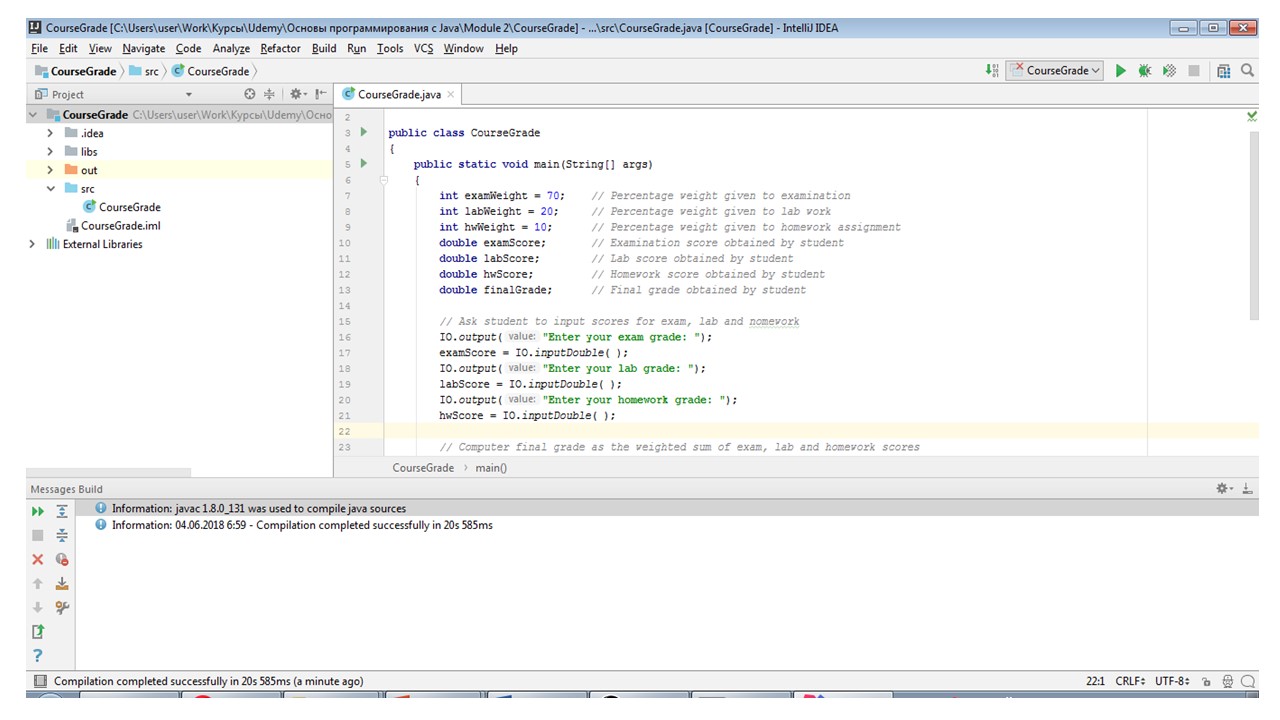Start debugging with the bug icon
1280x720 pixels.
pos(1144,71)
